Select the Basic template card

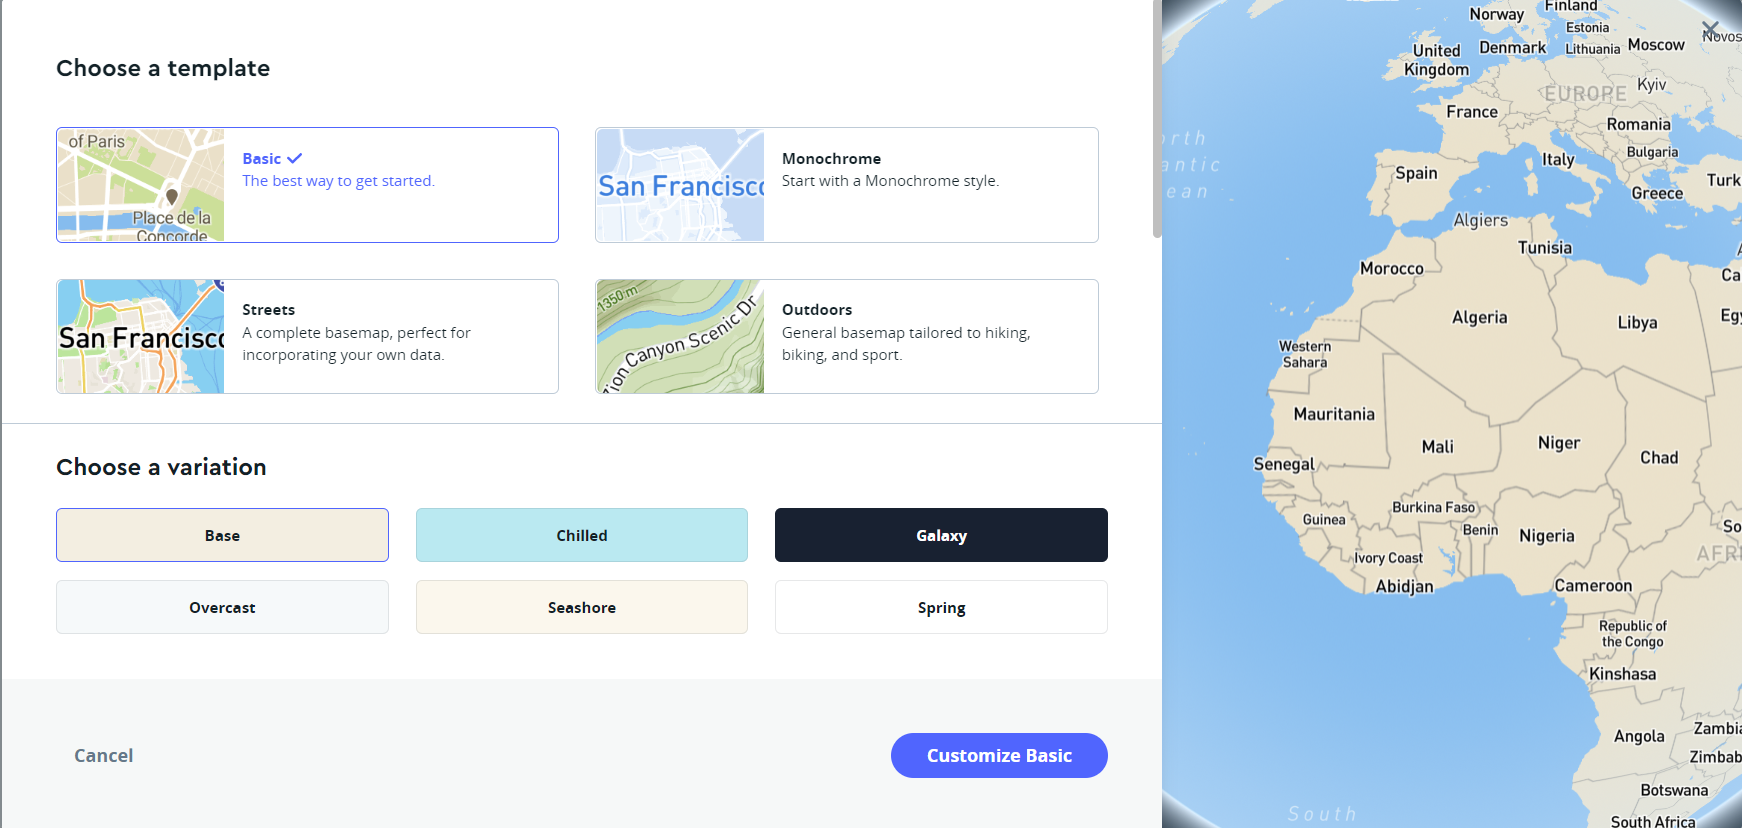pos(307,185)
